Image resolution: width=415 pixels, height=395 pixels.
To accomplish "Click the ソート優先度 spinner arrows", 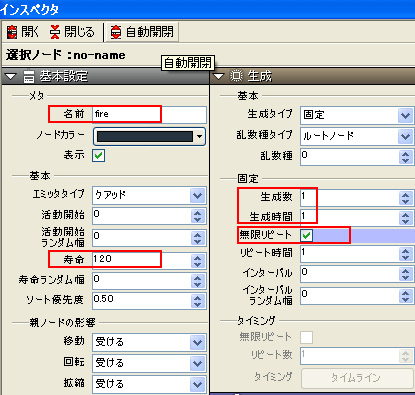I will [x=198, y=301].
